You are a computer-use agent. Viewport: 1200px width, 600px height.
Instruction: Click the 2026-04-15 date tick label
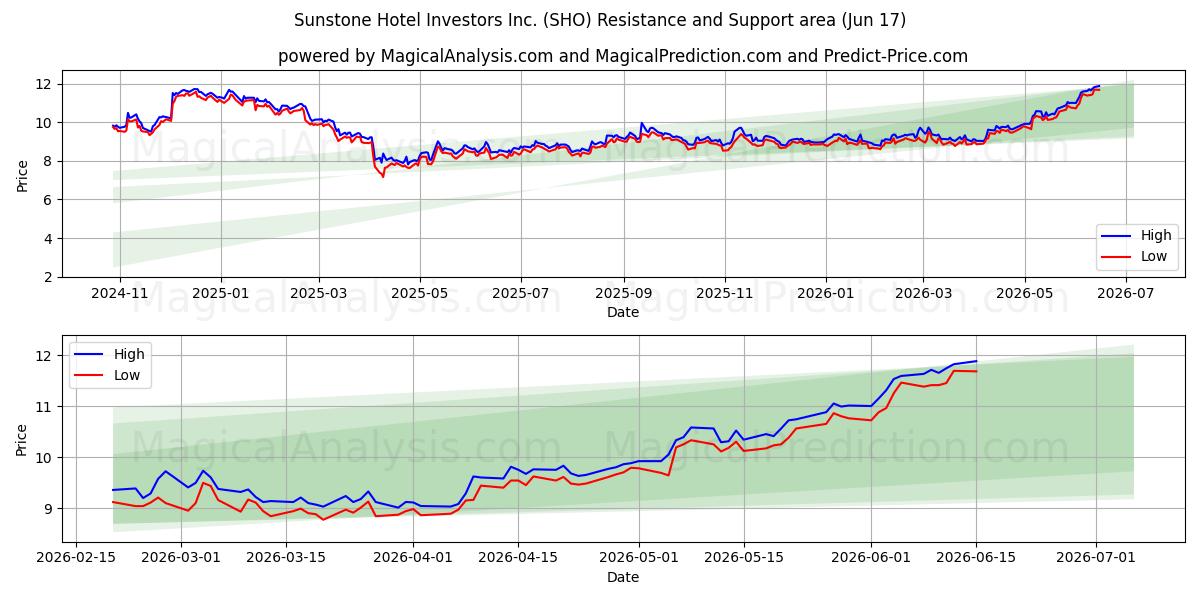coord(518,559)
